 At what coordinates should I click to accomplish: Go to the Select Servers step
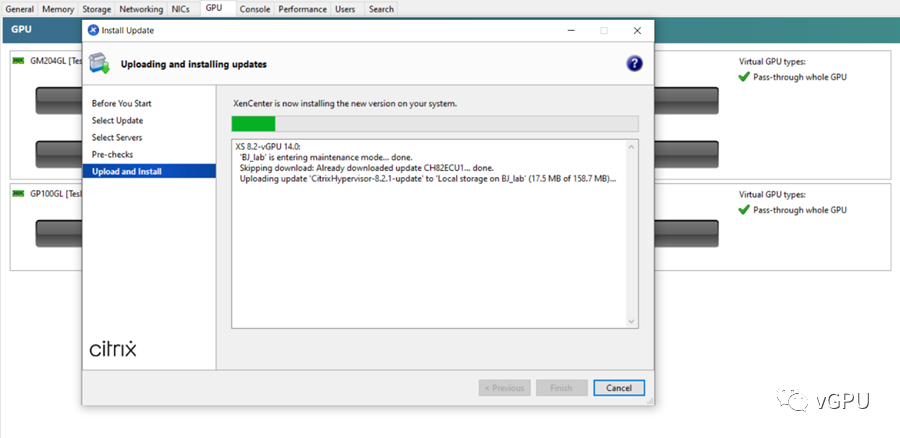(x=117, y=137)
